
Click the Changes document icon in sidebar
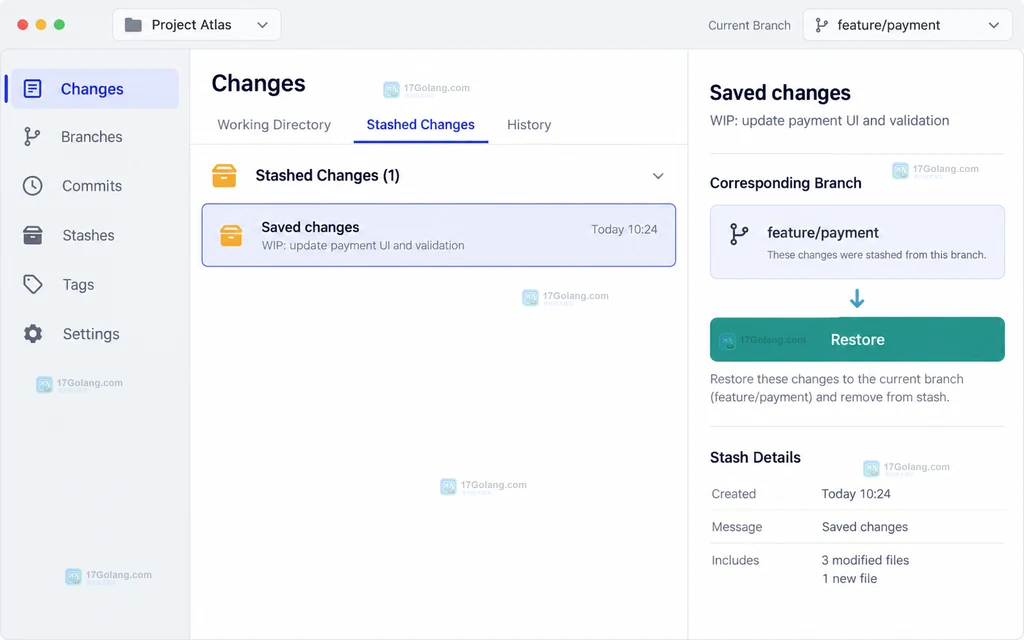coord(32,89)
